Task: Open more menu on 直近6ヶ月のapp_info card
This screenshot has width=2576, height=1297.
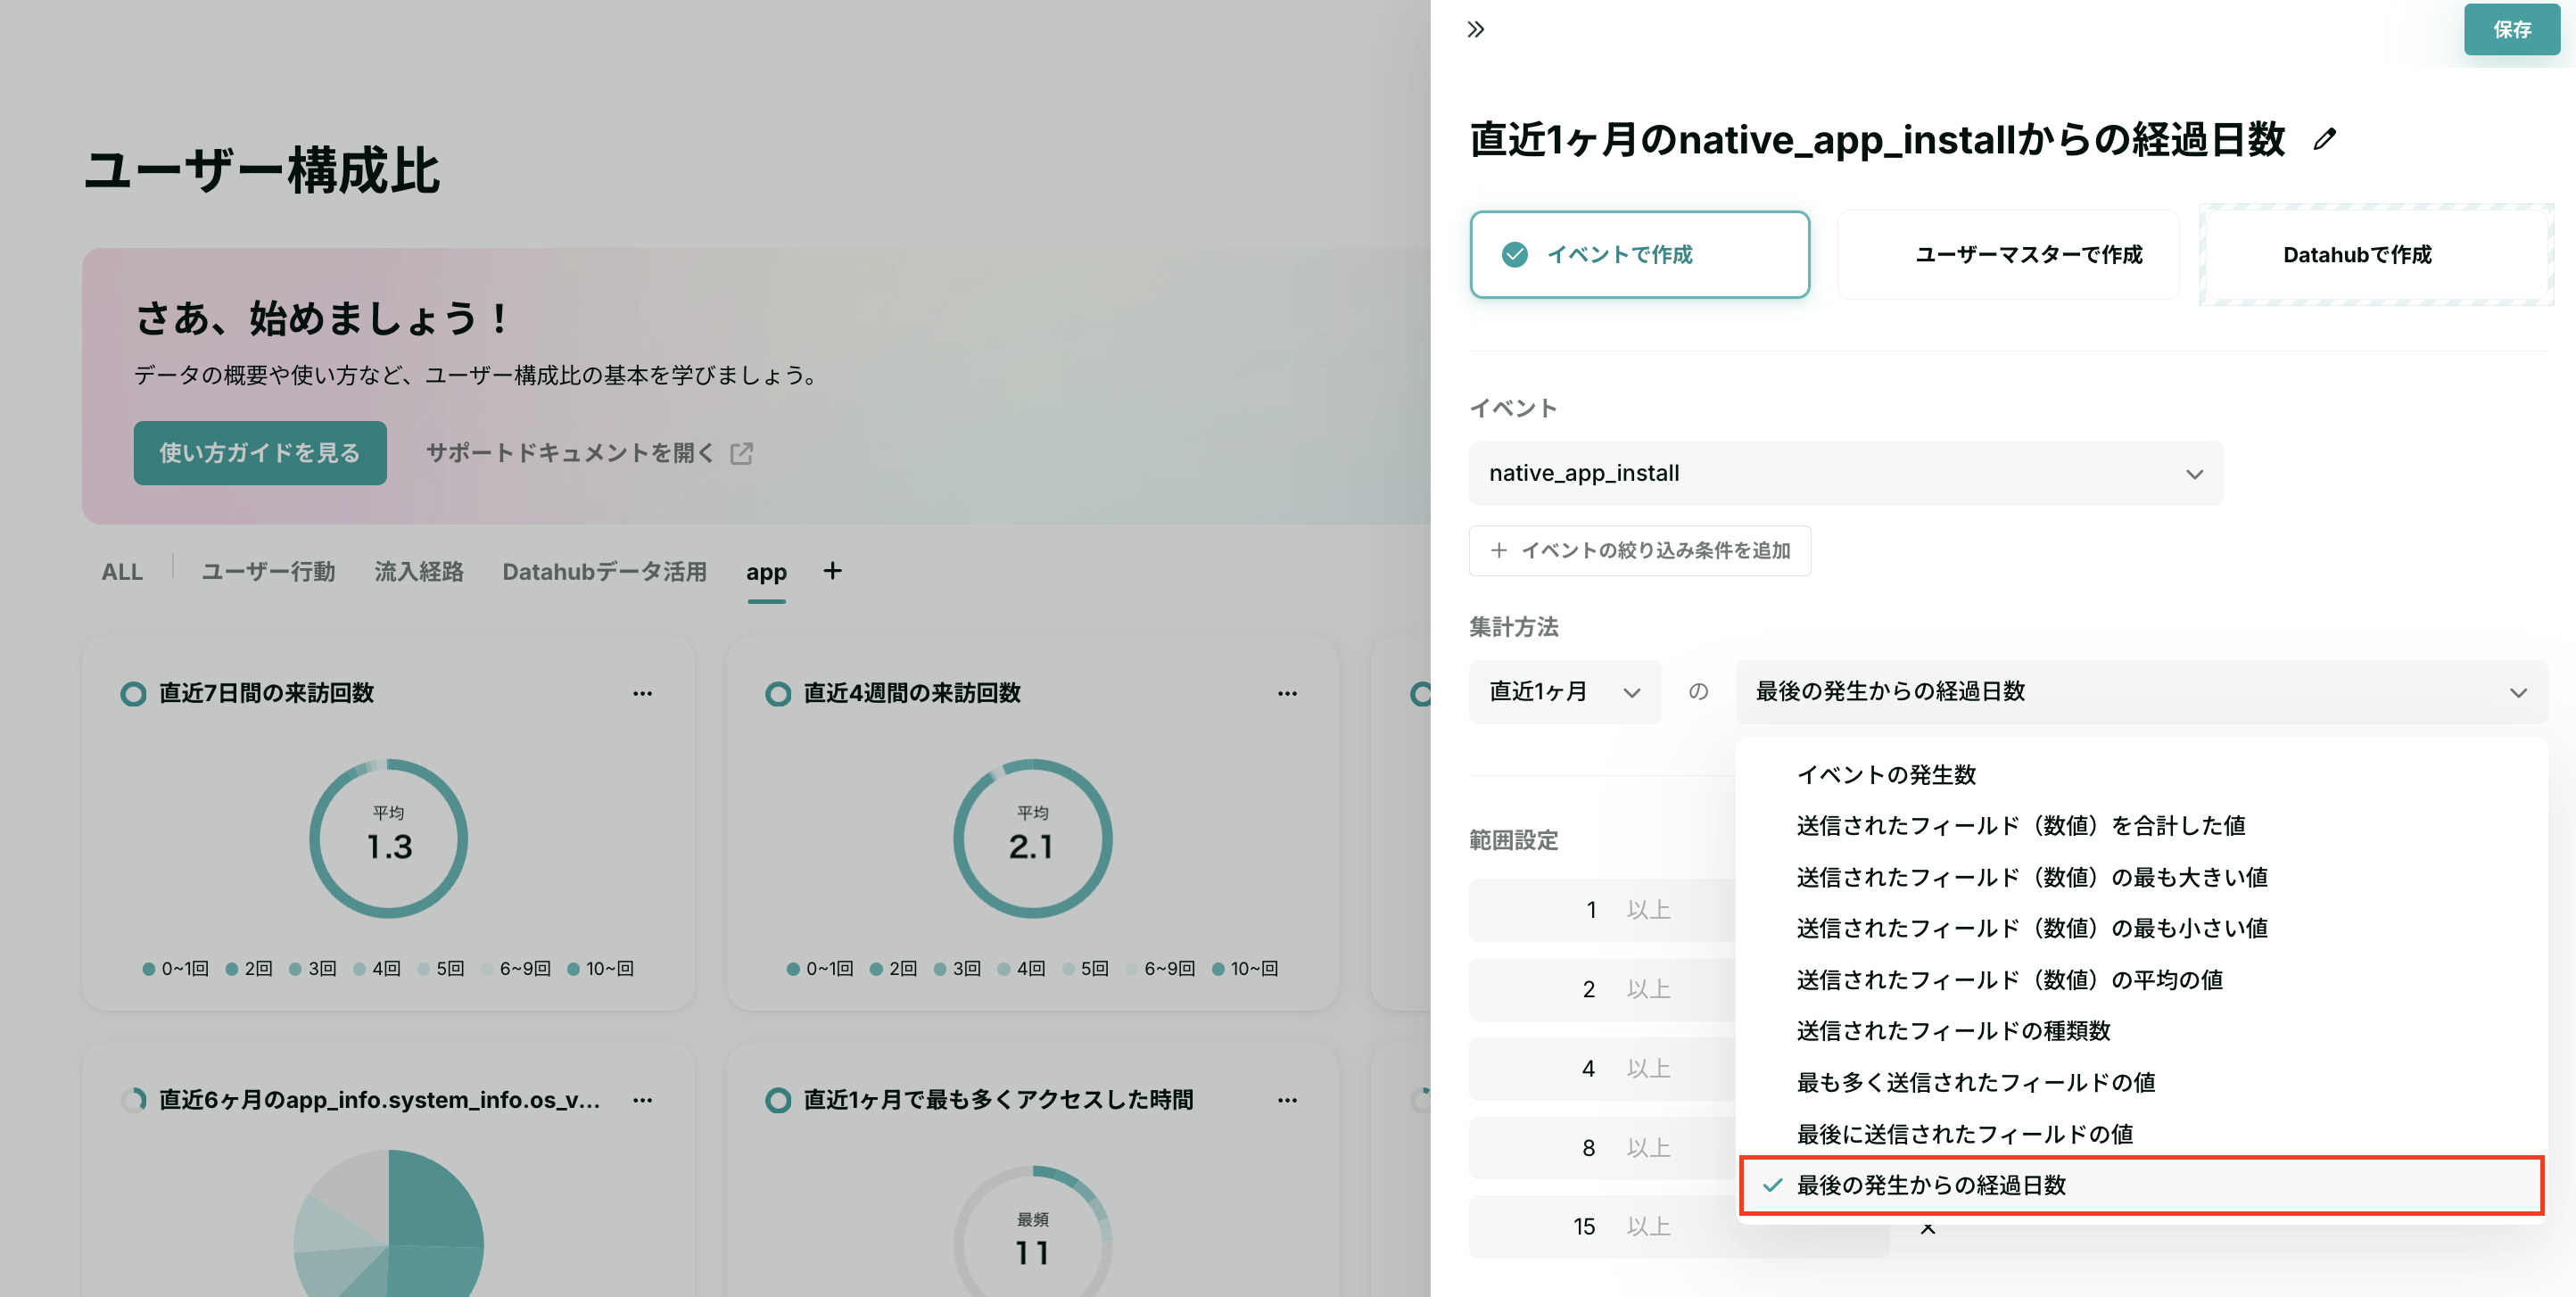Action: pos(642,1100)
